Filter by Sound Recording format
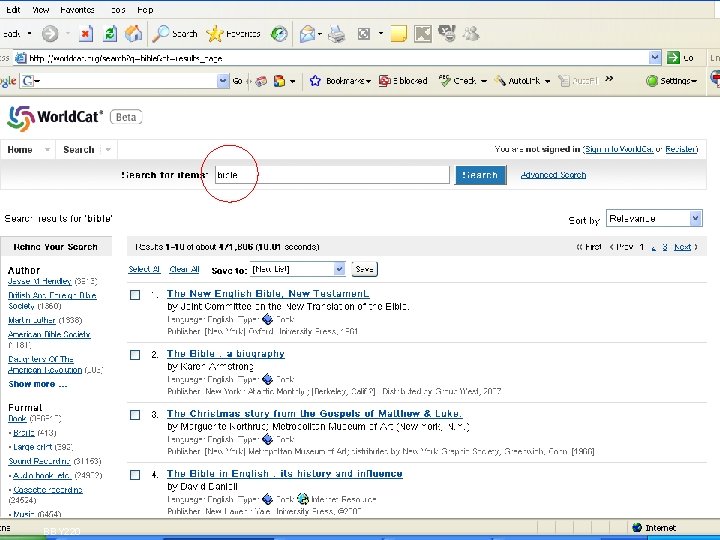The height and width of the screenshot is (540, 720). point(39,461)
